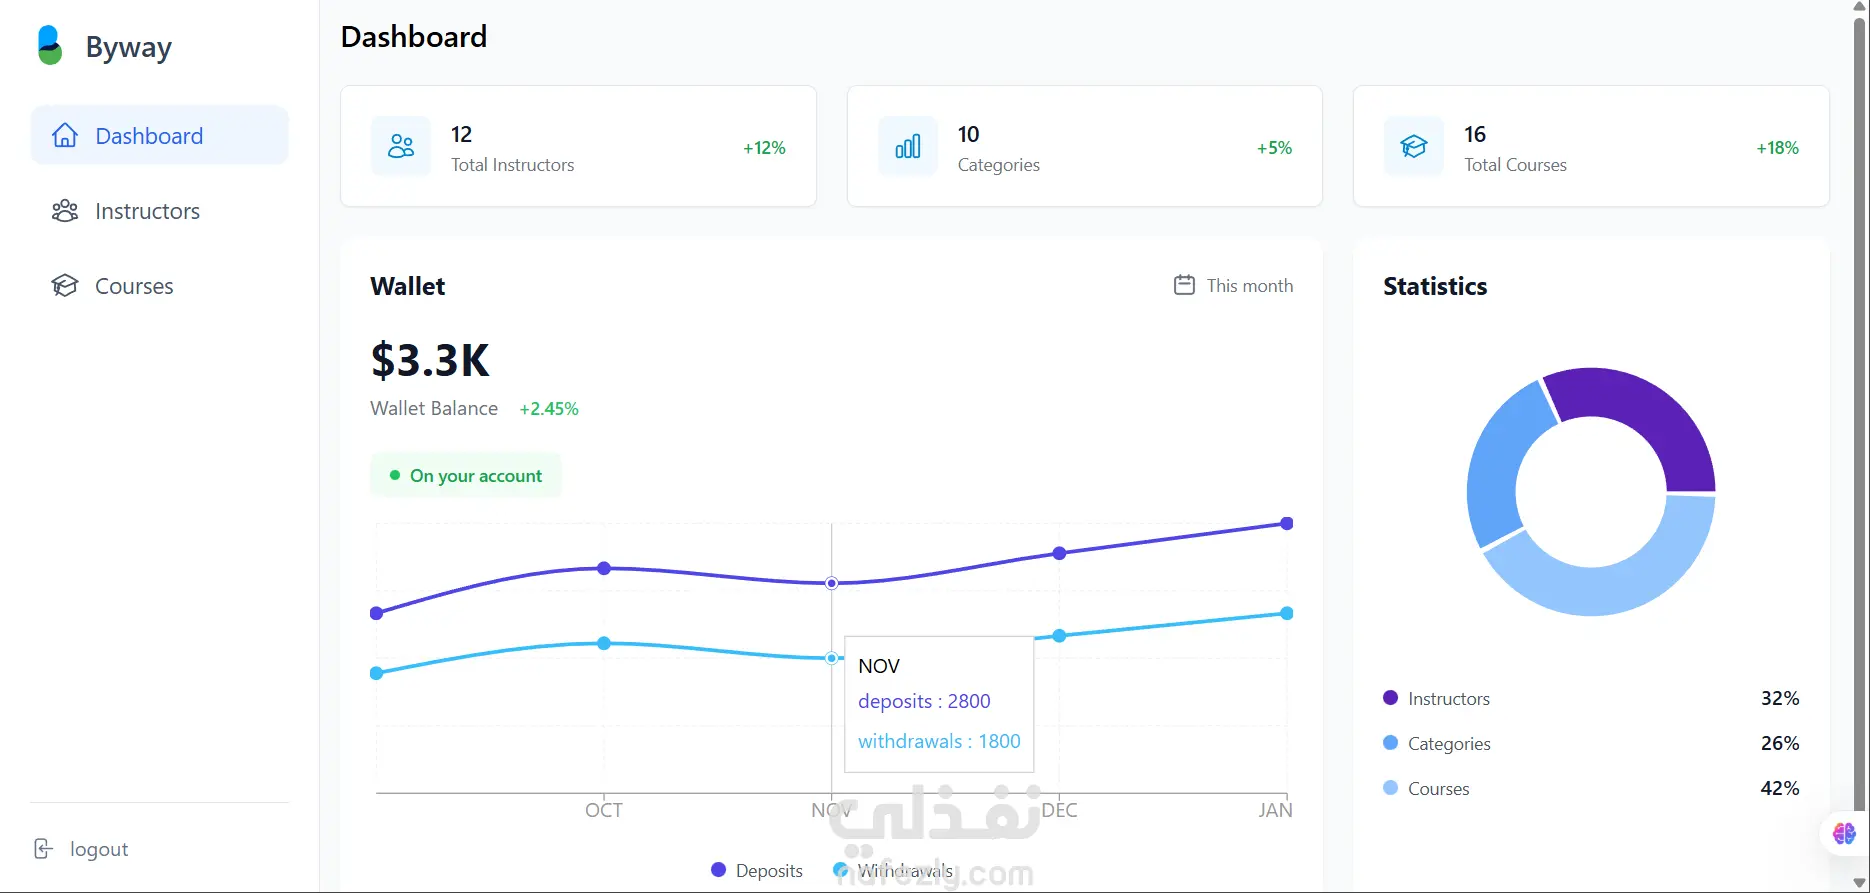1870x893 pixels.
Task: Click the Categories bar chart icon
Action: click(x=908, y=147)
